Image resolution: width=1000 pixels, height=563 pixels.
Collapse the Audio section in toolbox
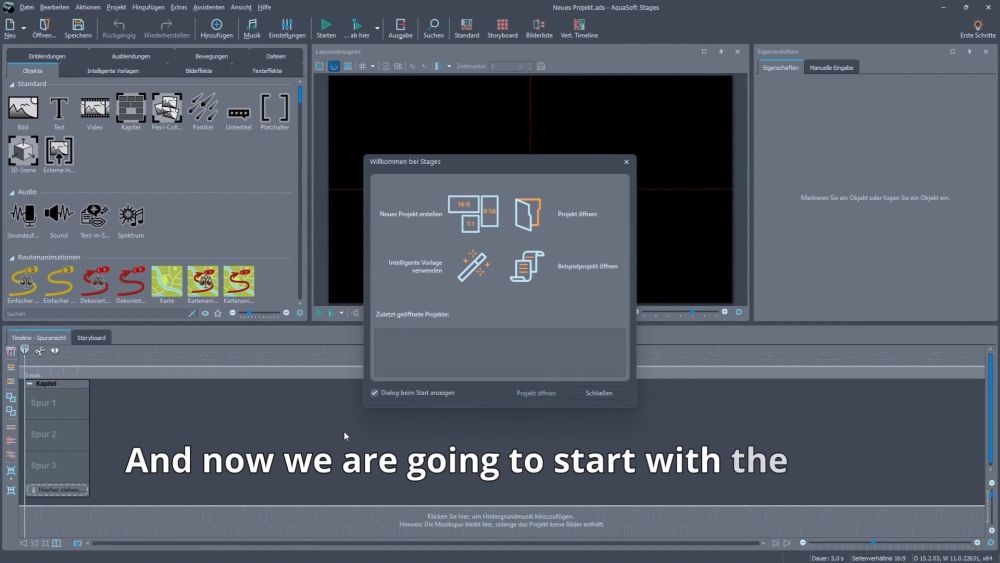11,192
